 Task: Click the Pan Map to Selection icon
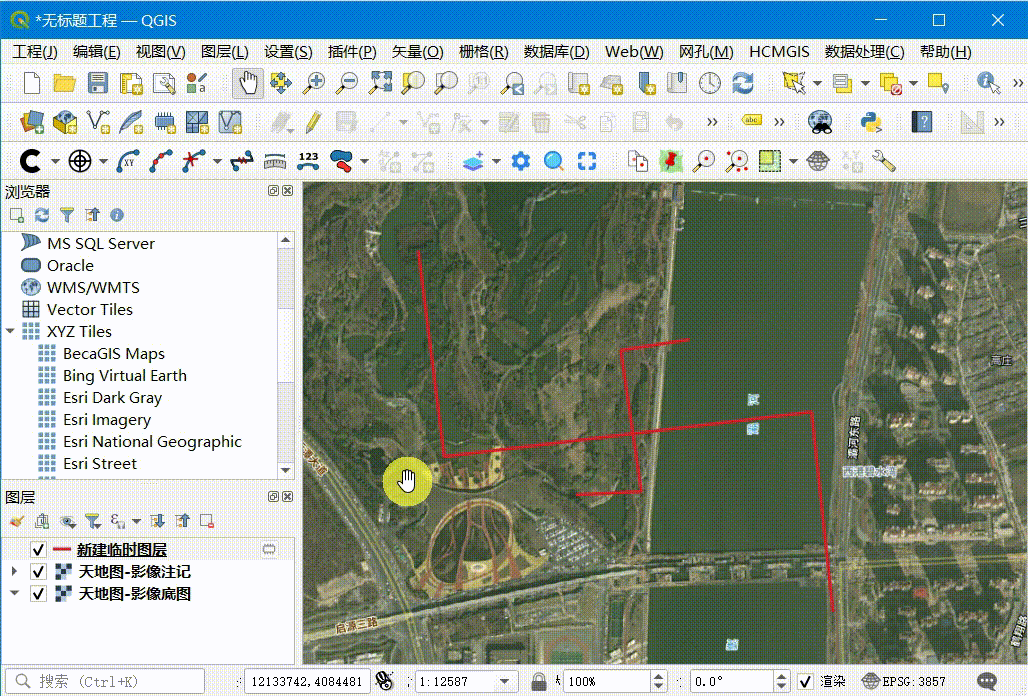281,83
